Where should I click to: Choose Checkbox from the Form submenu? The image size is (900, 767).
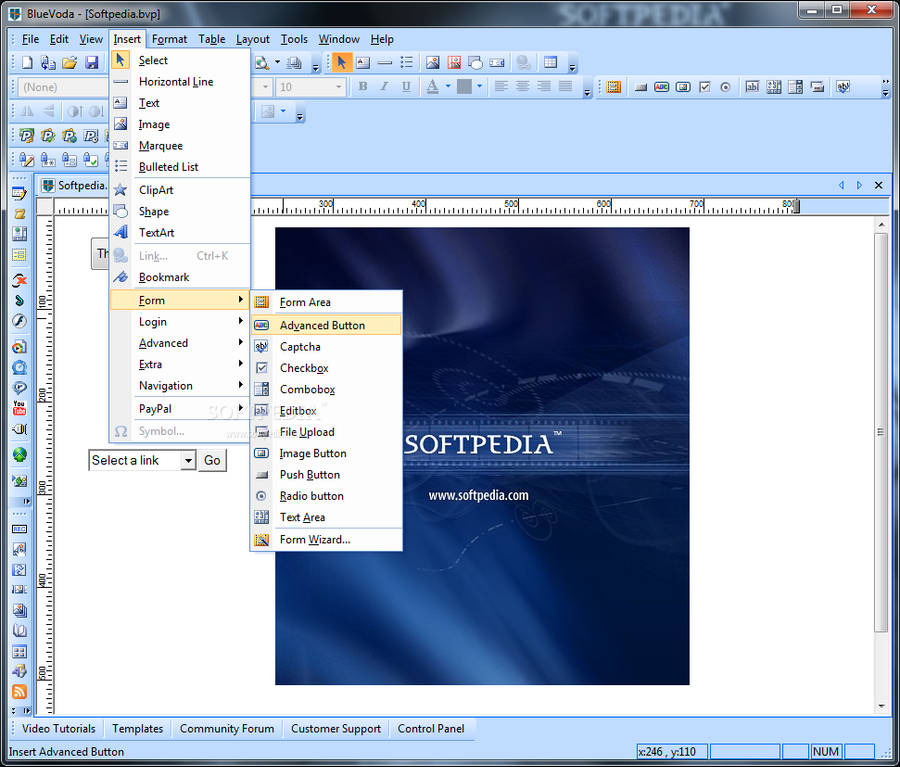coord(304,368)
